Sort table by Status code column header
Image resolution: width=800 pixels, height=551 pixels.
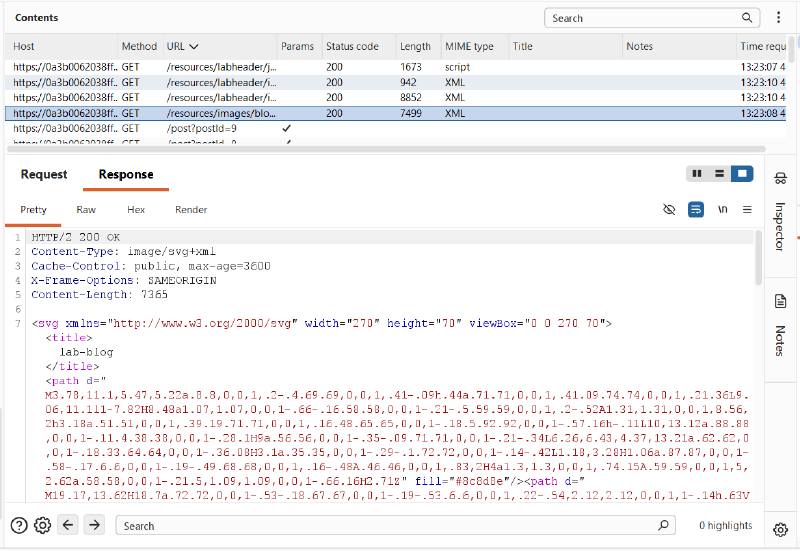tap(359, 46)
